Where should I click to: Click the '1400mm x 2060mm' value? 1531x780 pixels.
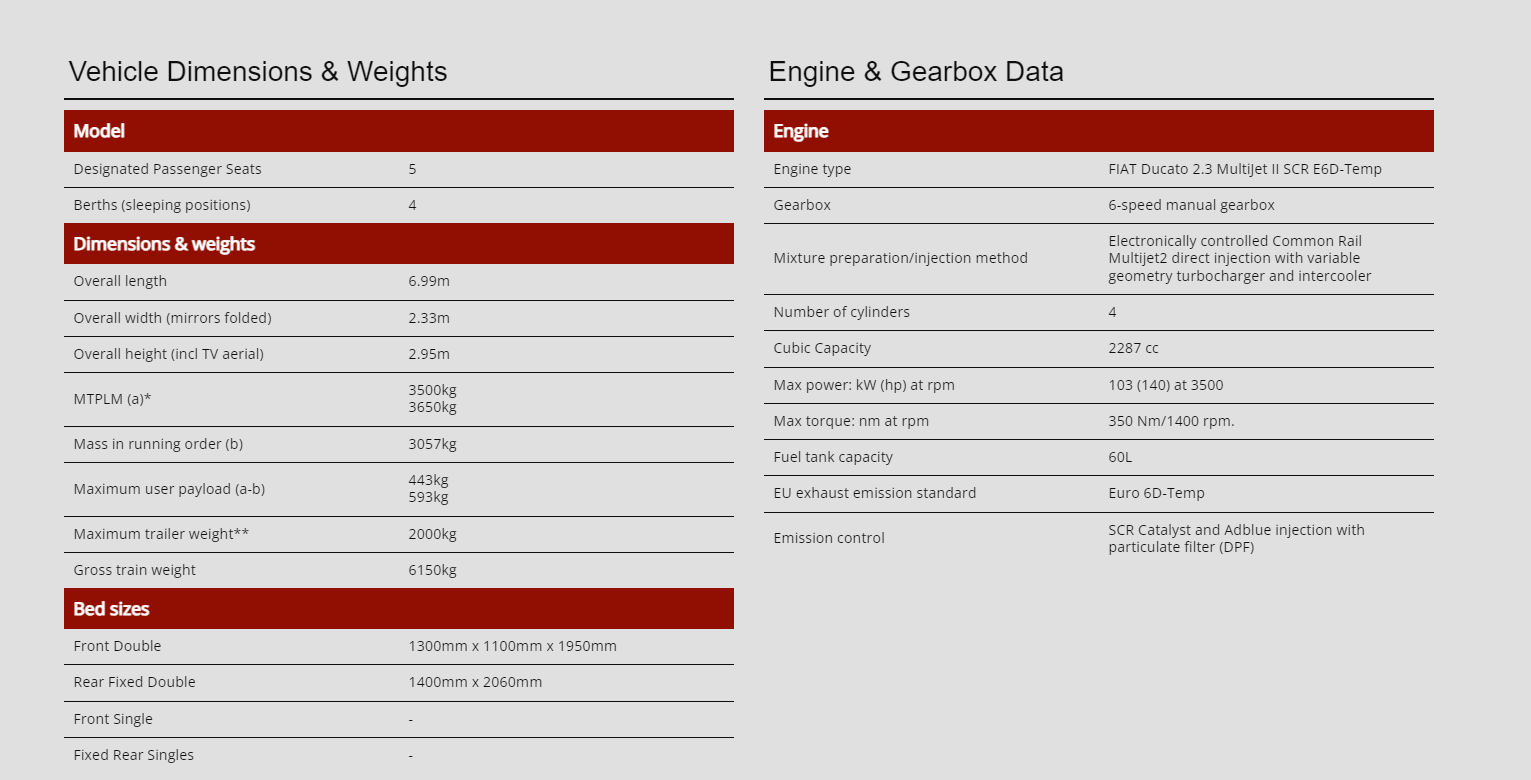pos(475,682)
